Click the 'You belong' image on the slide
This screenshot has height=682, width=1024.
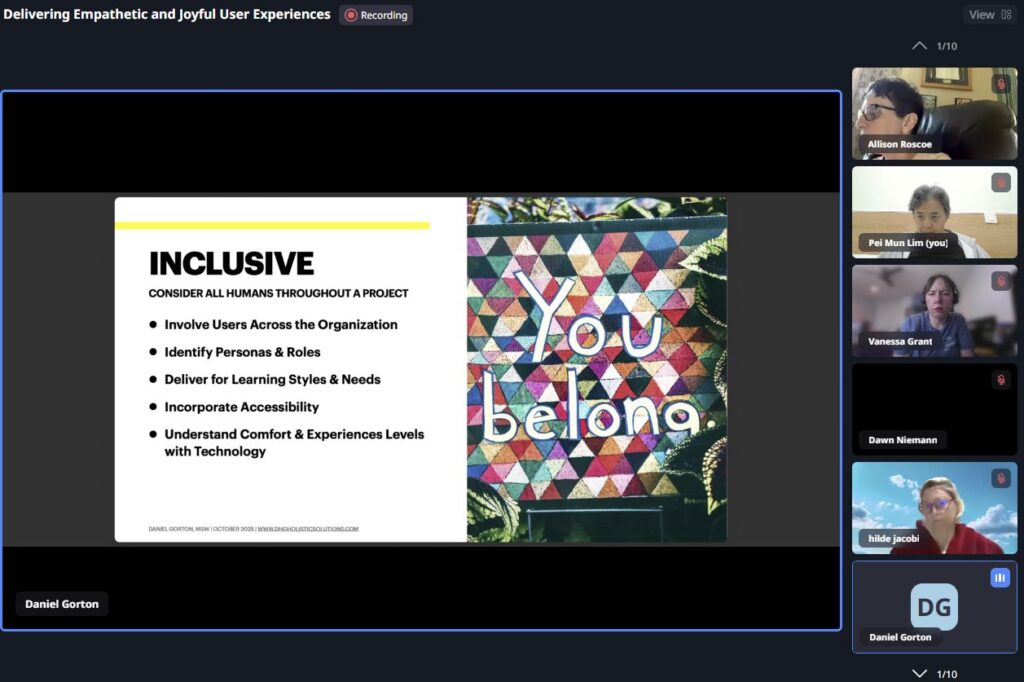[596, 369]
